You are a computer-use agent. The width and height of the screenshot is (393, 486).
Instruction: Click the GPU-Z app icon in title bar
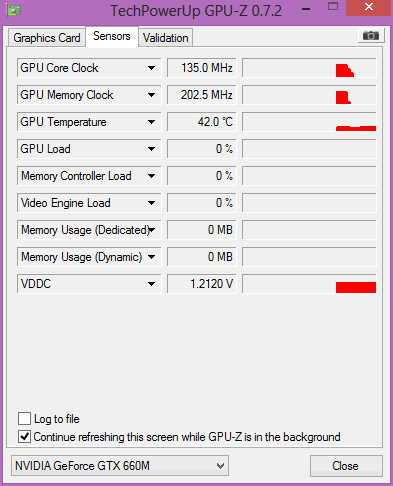pos(14,10)
